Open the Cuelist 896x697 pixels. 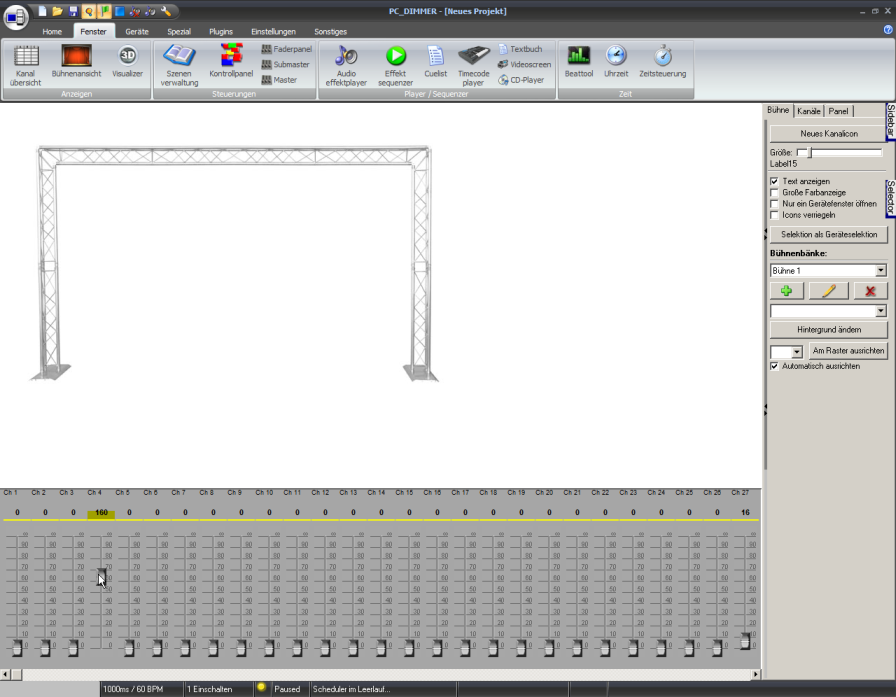[435, 61]
